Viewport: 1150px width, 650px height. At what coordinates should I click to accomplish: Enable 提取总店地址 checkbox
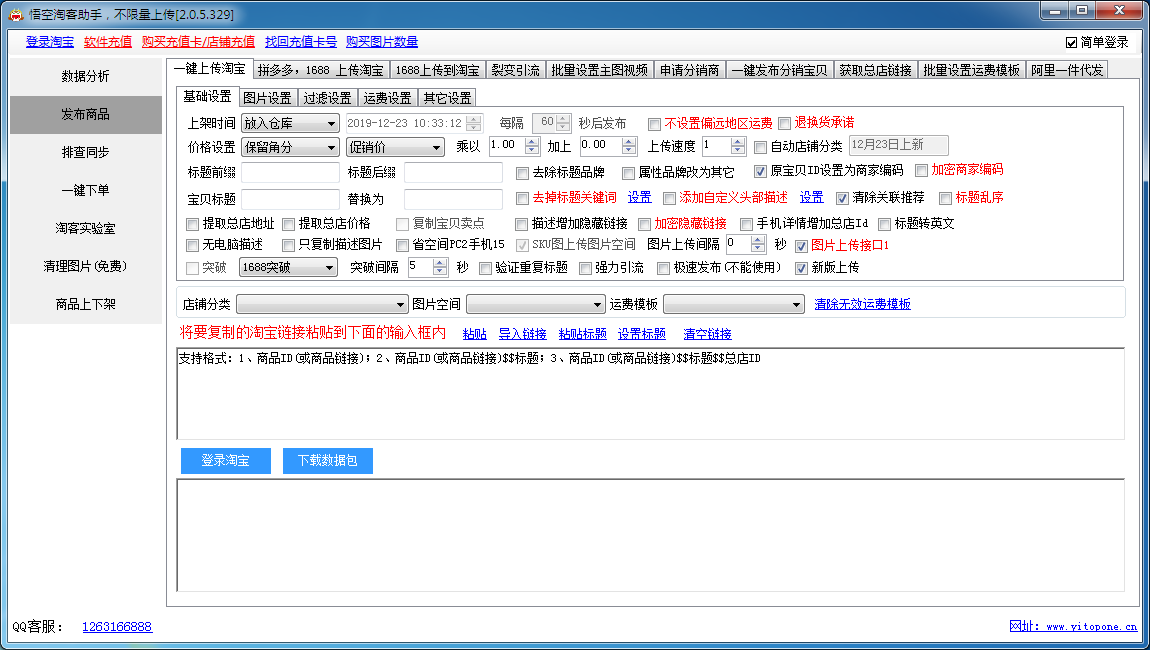point(192,224)
